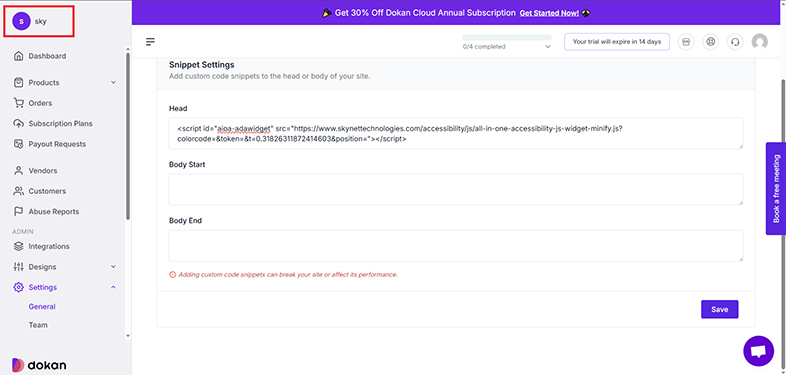Viewport: 786px width, 375px height.
Task: Expand the Products submenu chevron
Action: [x=113, y=82]
